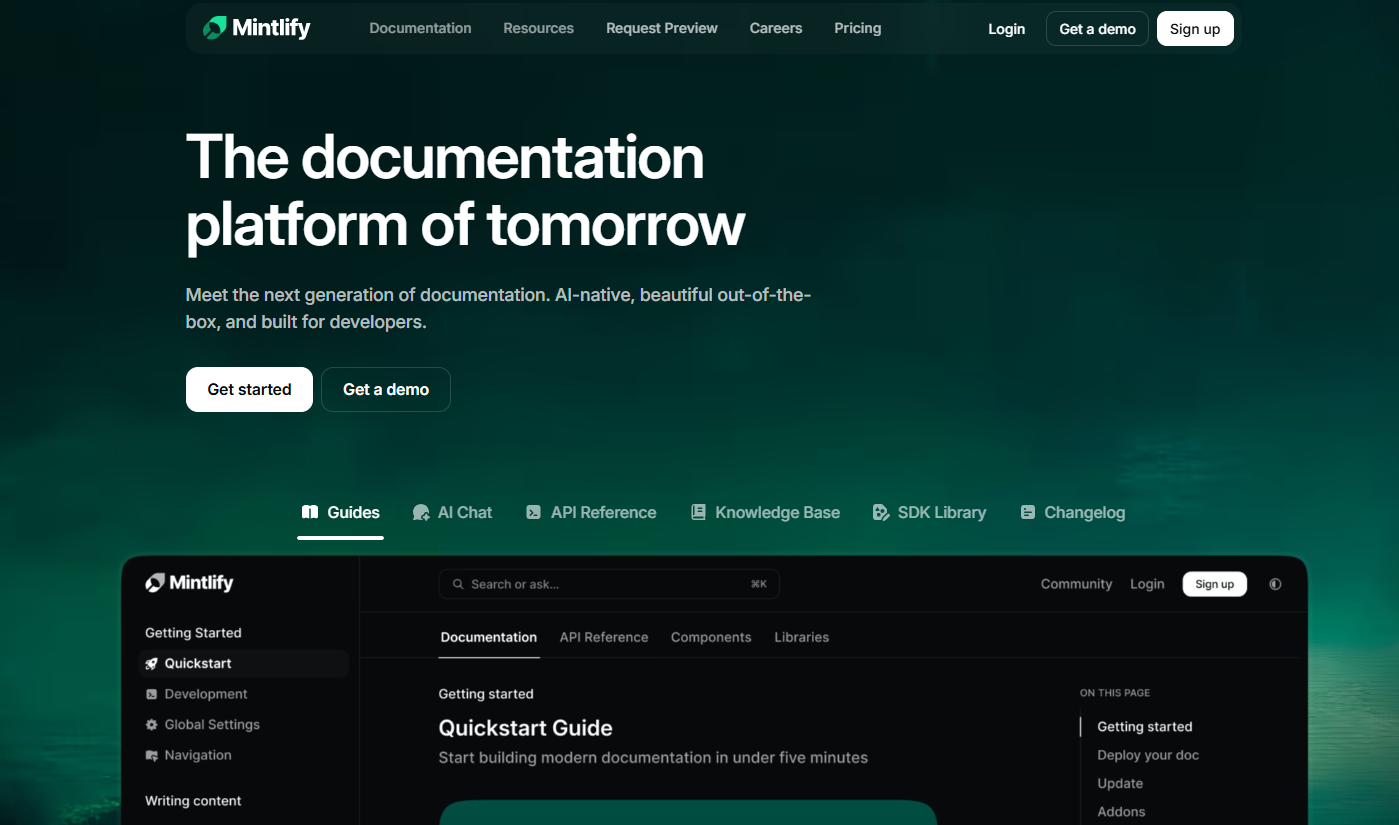Screen dimensions: 1399x825
Task: Click Community link in docs preview
Action: 1076,584
